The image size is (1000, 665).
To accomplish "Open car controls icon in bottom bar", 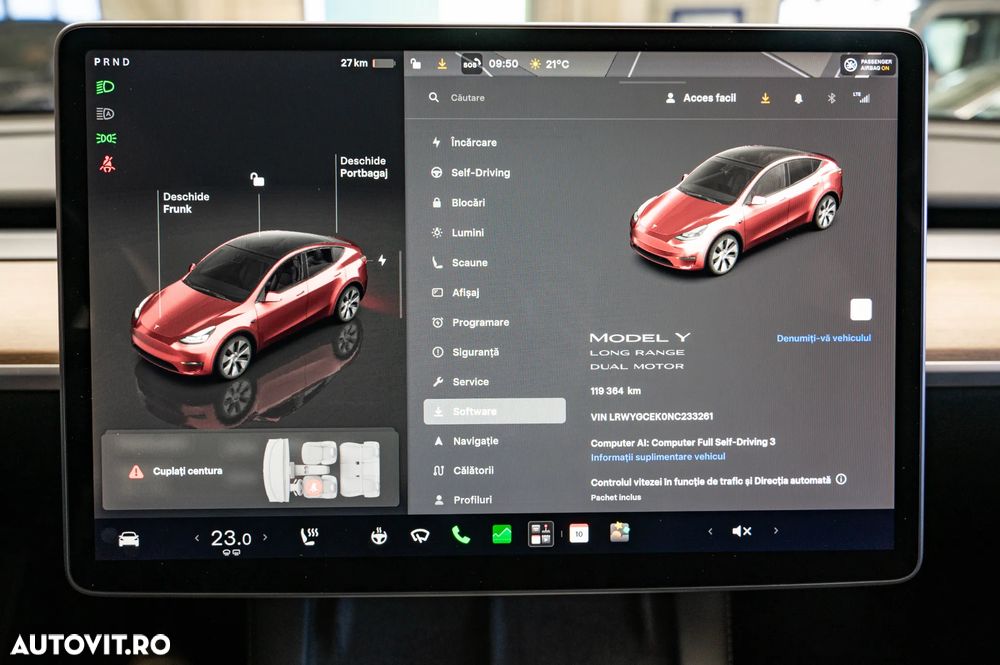I will [129, 539].
